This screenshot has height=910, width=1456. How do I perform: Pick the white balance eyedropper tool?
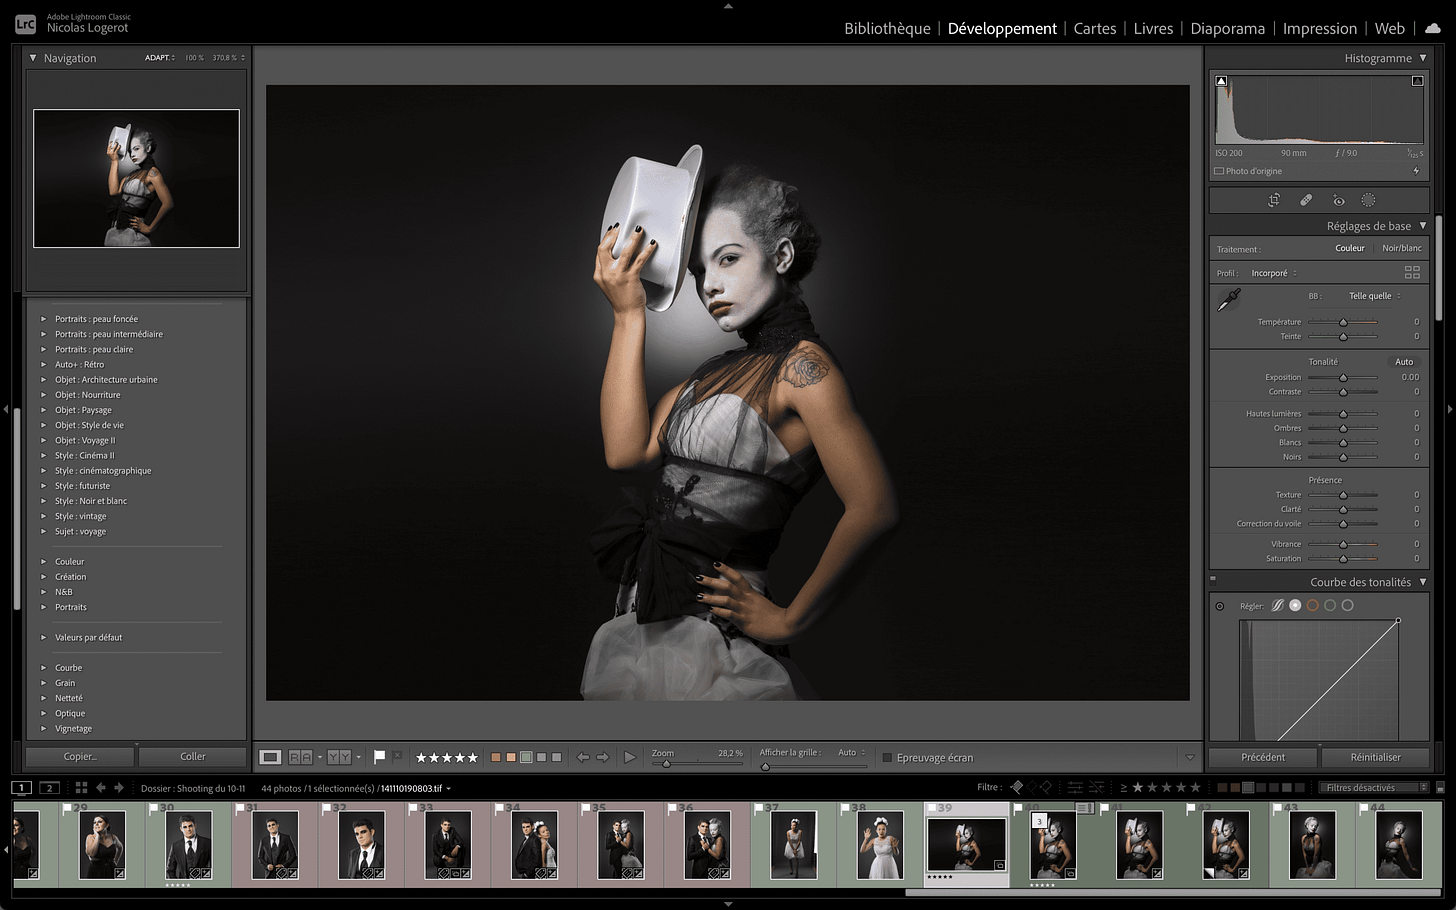pyautogui.click(x=1228, y=299)
